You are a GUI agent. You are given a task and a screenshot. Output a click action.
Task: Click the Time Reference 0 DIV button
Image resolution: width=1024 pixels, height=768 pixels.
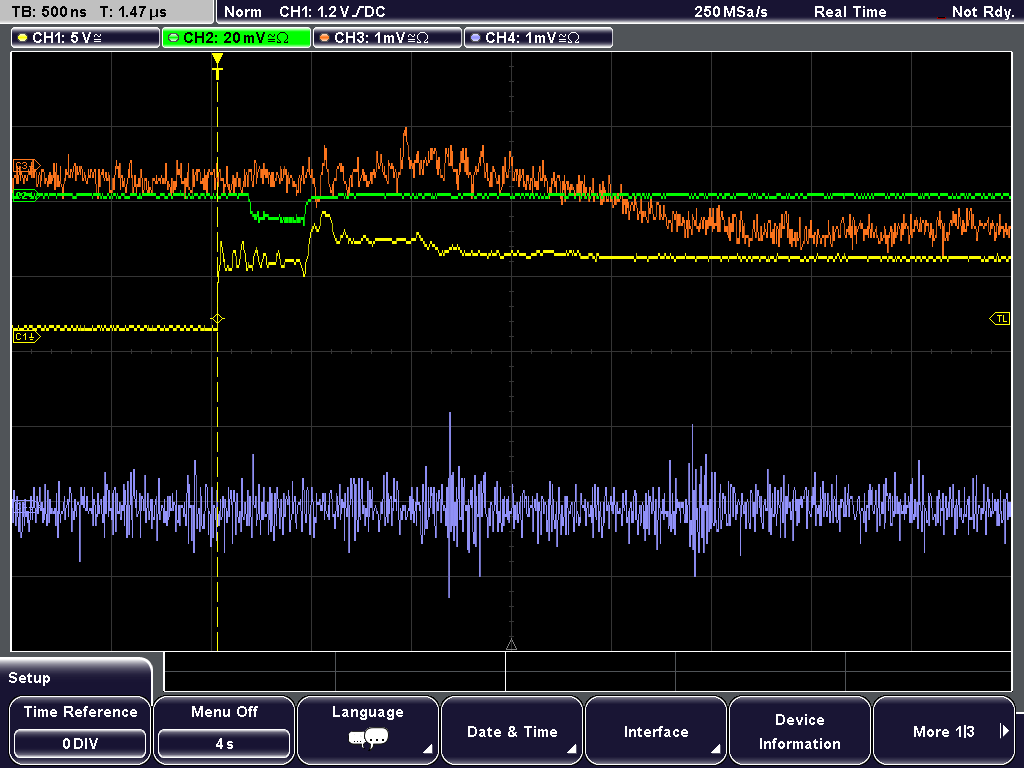click(x=80, y=730)
